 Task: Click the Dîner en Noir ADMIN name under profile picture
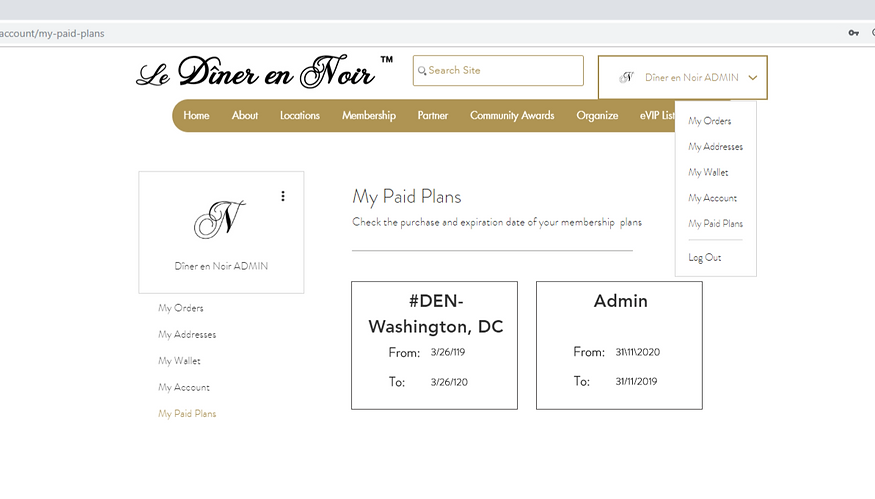pos(221,266)
